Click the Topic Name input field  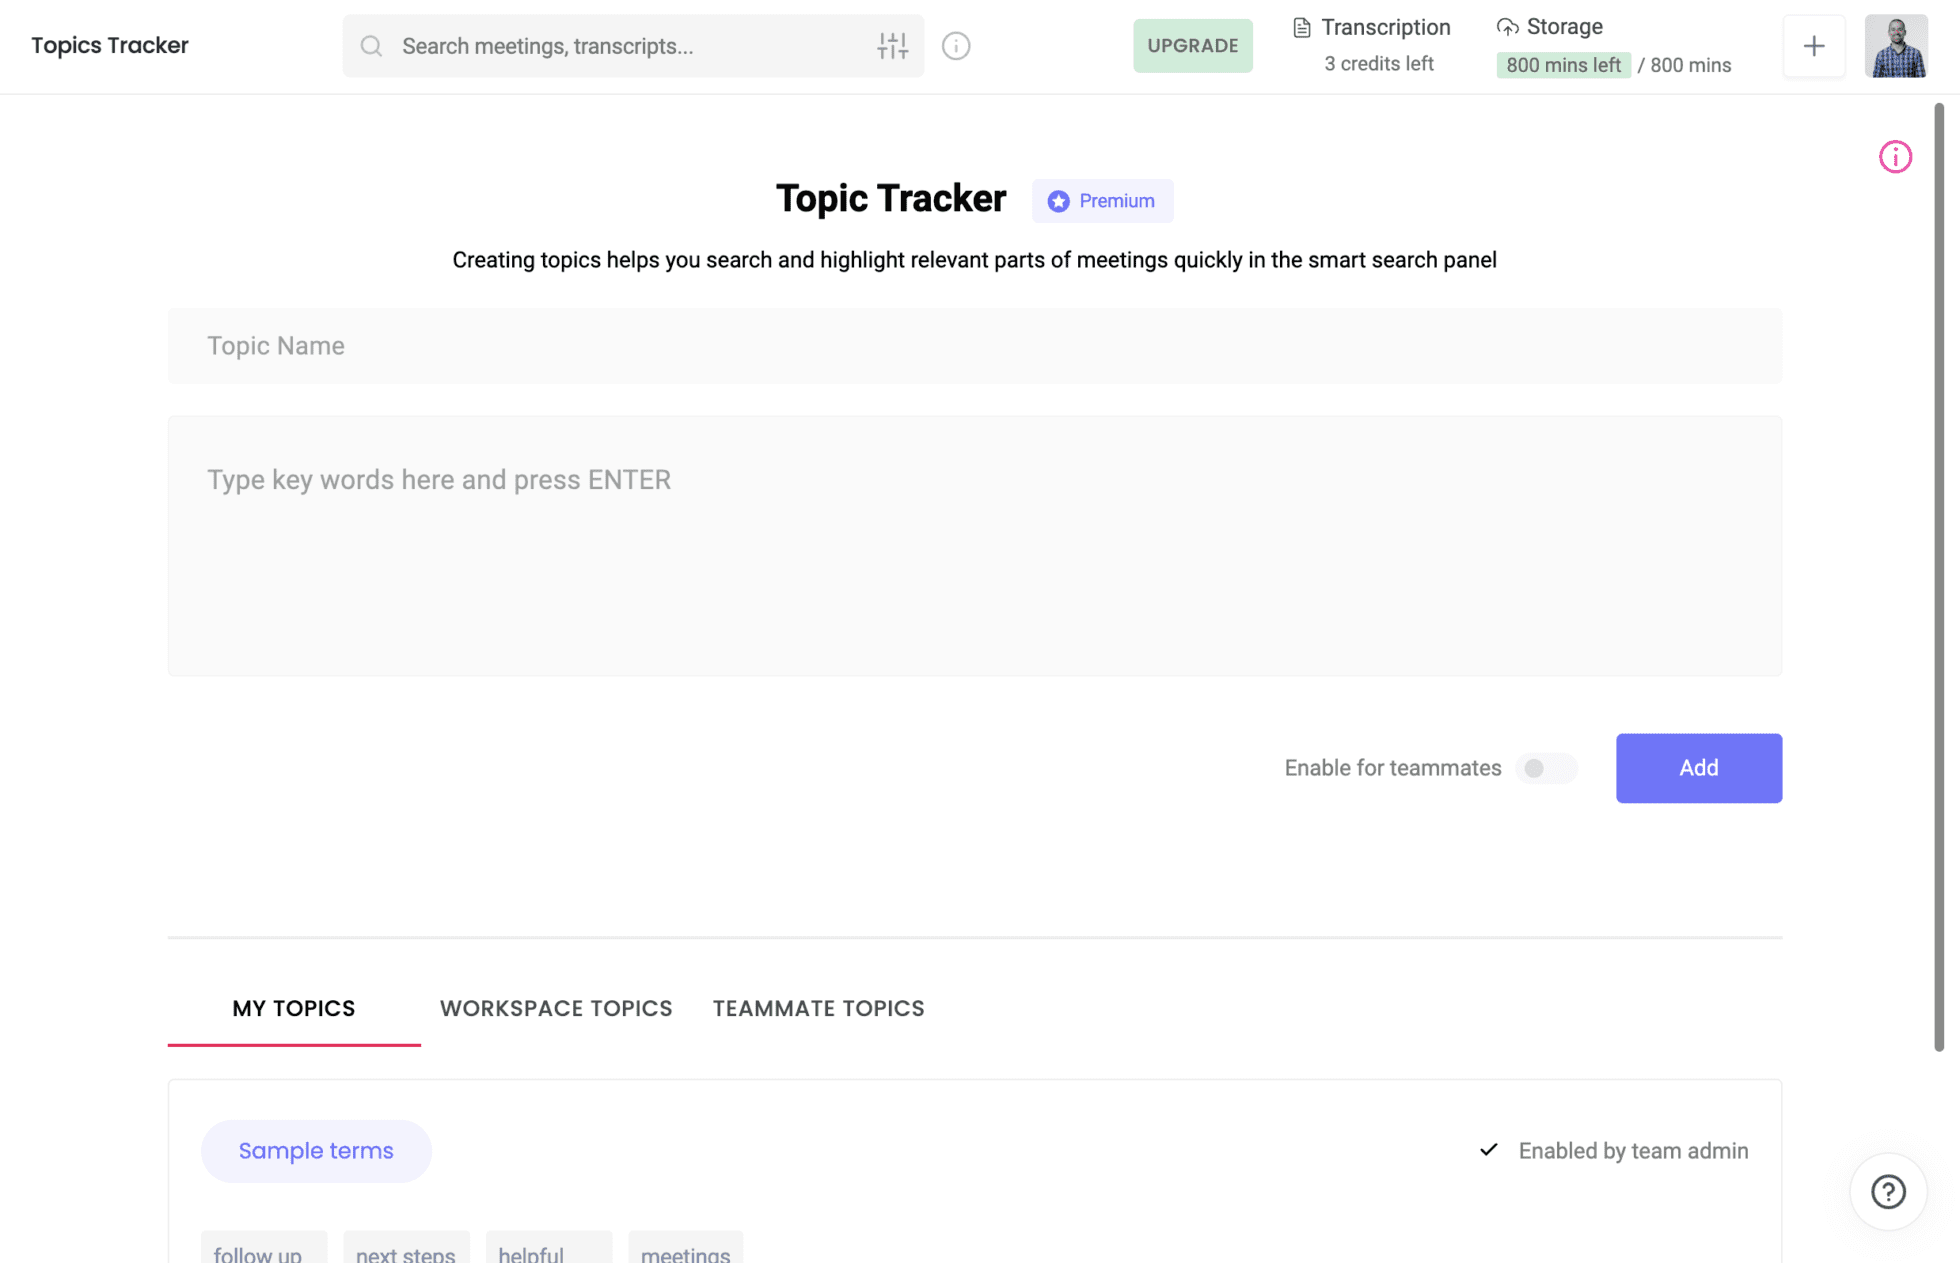pyautogui.click(x=974, y=346)
